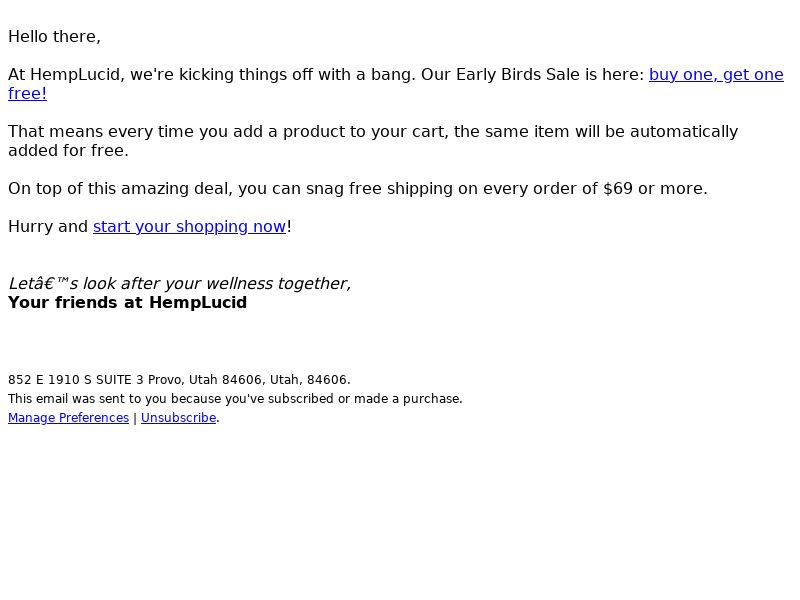Click the Unsubscribe link
Viewport: 800px width, 600px height.
pos(179,417)
